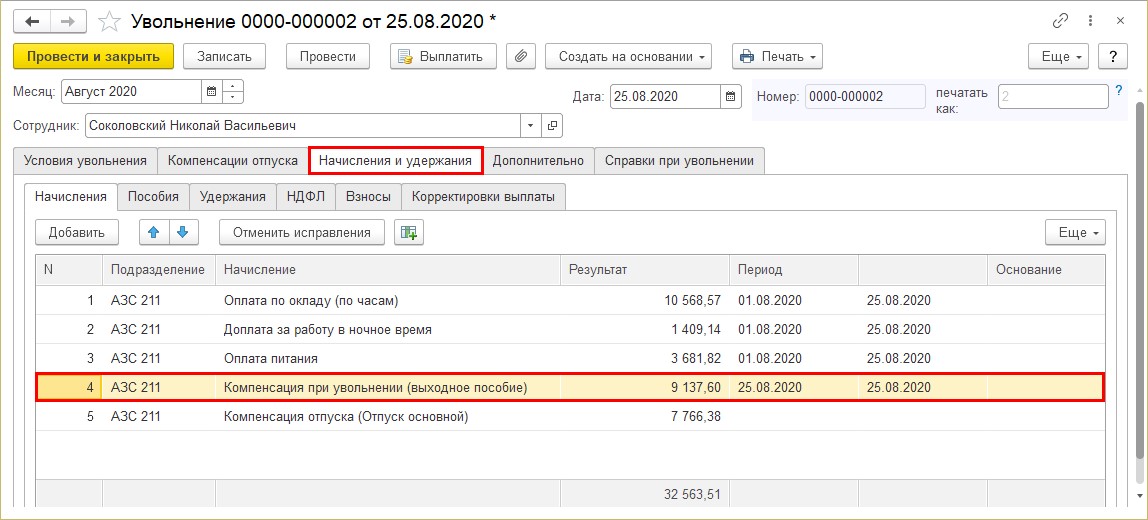Select the Начисления sub-tab
This screenshot has width=1148, height=520.
pos(71,196)
